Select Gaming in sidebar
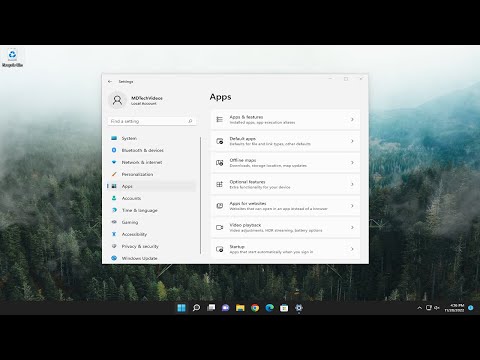Viewport: 480px width, 360px height. 152,222
